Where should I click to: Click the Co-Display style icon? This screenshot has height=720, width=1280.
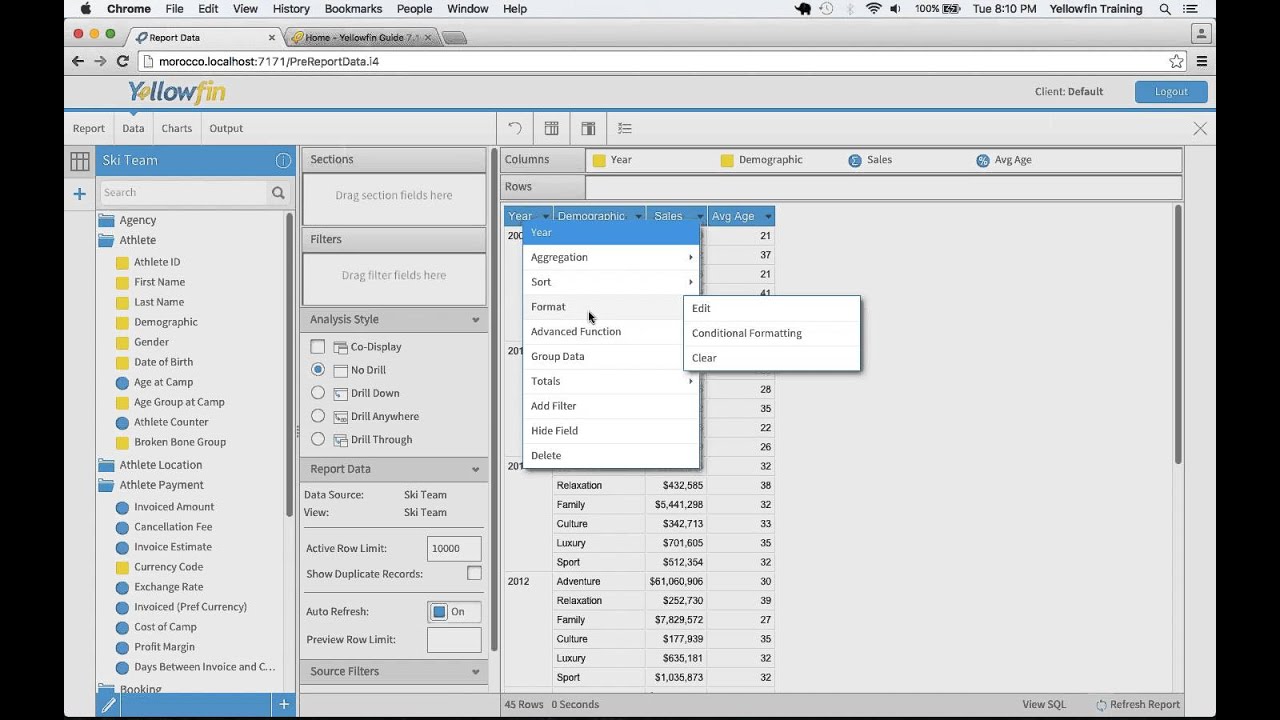click(340, 347)
